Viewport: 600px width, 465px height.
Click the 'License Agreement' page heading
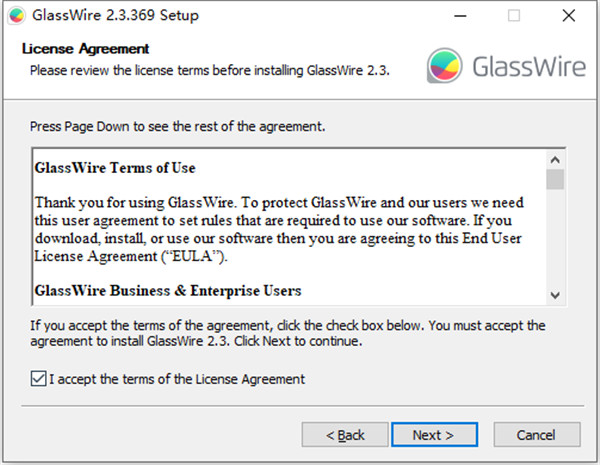pyautogui.click(x=85, y=49)
